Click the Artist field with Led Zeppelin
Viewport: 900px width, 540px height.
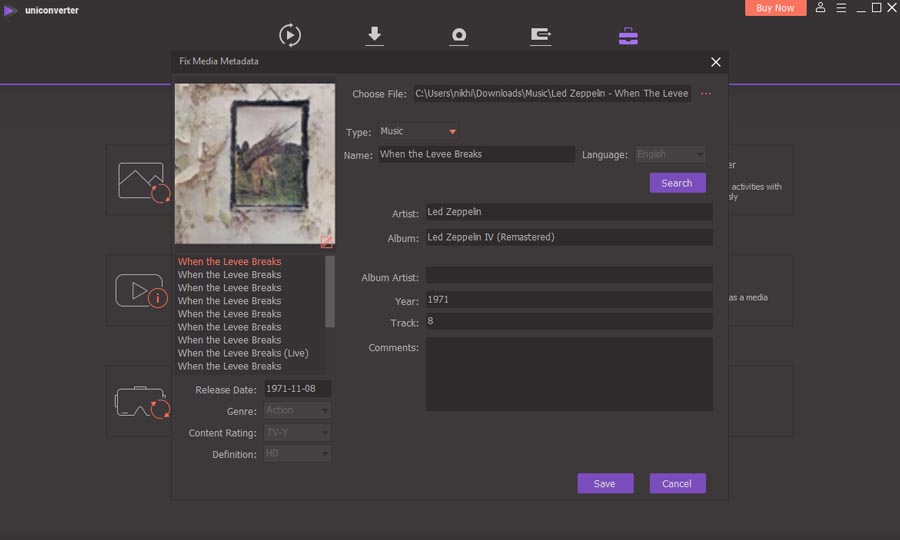[569, 212]
